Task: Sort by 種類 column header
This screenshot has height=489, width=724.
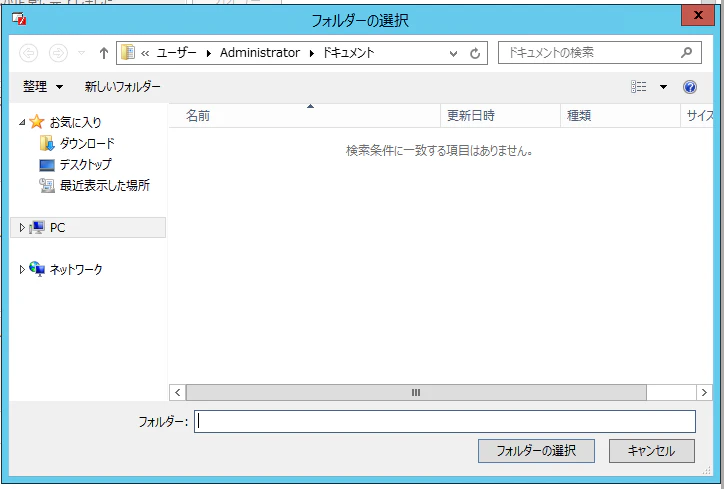Action: [621, 115]
